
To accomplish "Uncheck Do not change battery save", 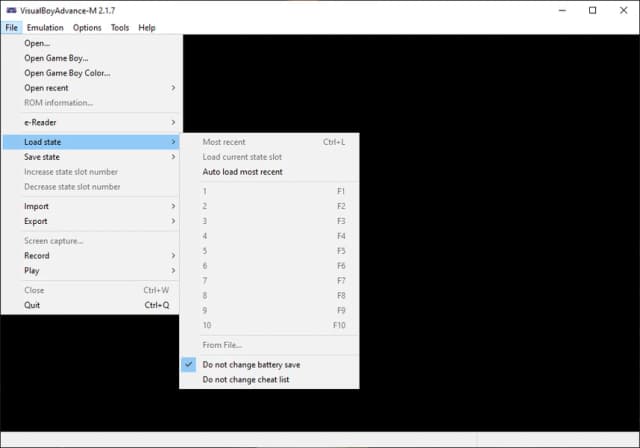I will tap(269, 365).
